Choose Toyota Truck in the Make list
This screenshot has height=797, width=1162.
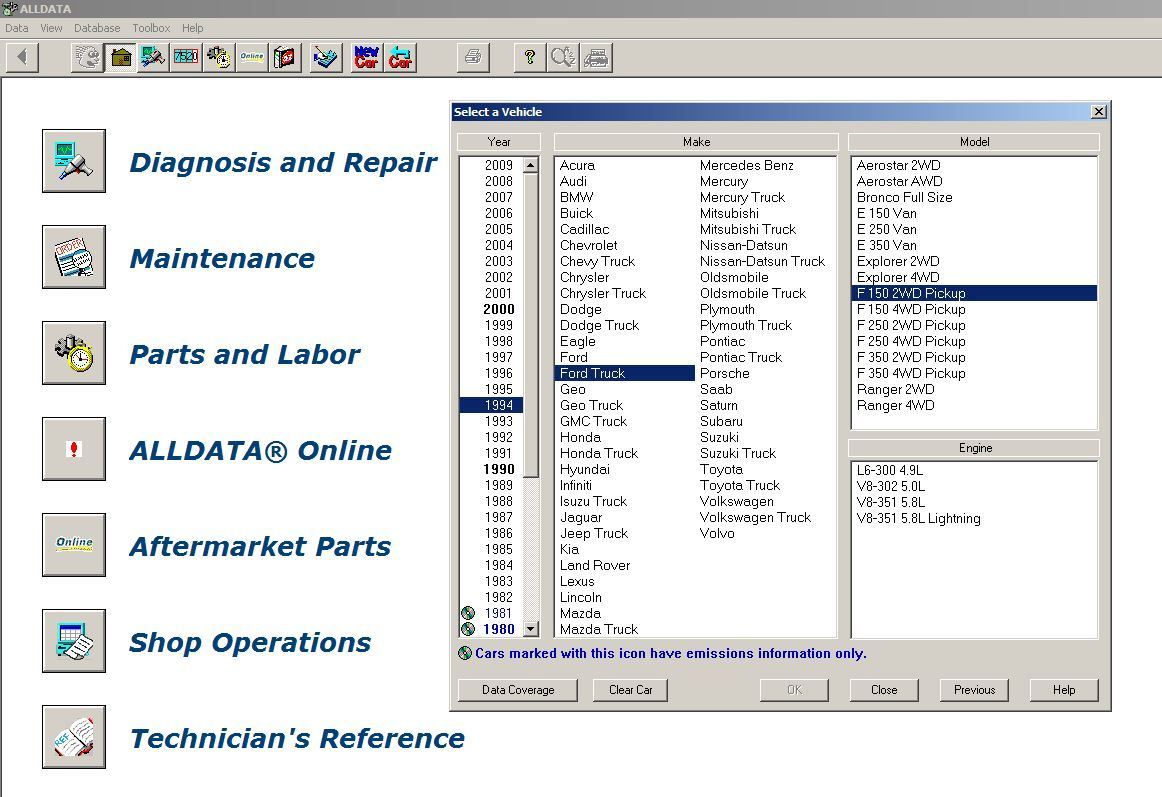[x=739, y=485]
